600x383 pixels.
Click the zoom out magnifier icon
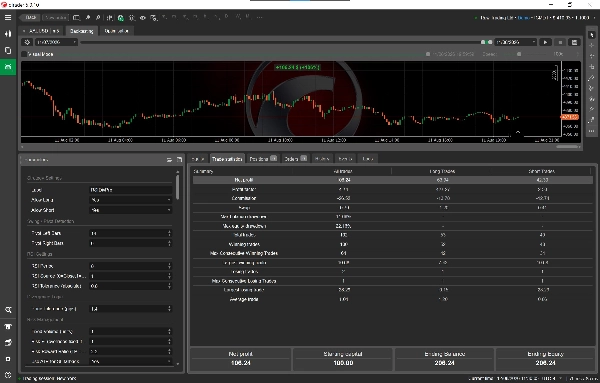pos(98,18)
